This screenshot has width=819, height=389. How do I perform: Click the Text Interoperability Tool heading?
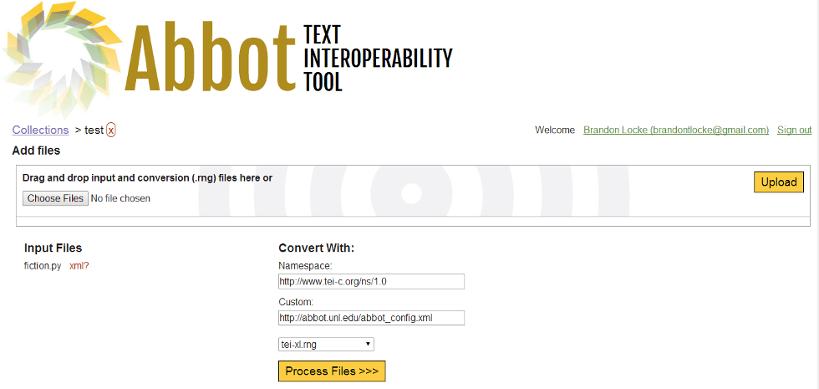[x=377, y=58]
